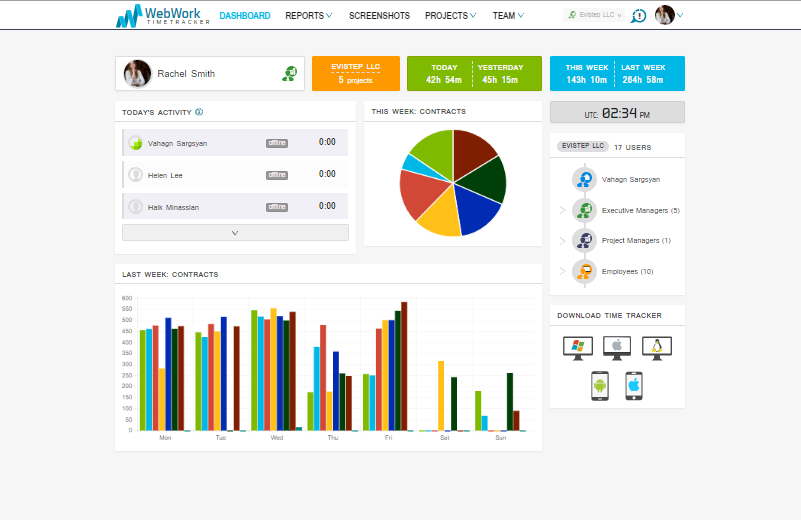This screenshot has width=801, height=520.
Task: Click Helen Lee's name in activity
Action: (x=165, y=175)
